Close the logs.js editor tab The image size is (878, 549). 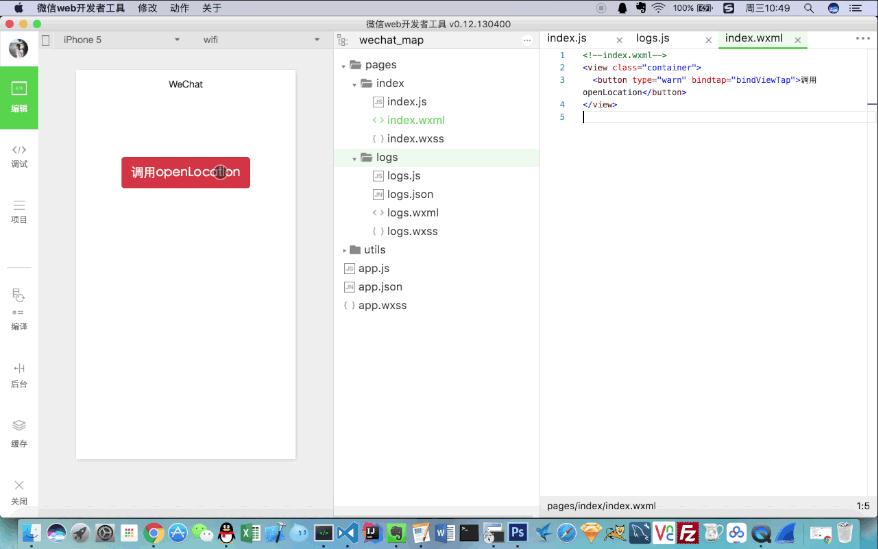tap(708, 40)
